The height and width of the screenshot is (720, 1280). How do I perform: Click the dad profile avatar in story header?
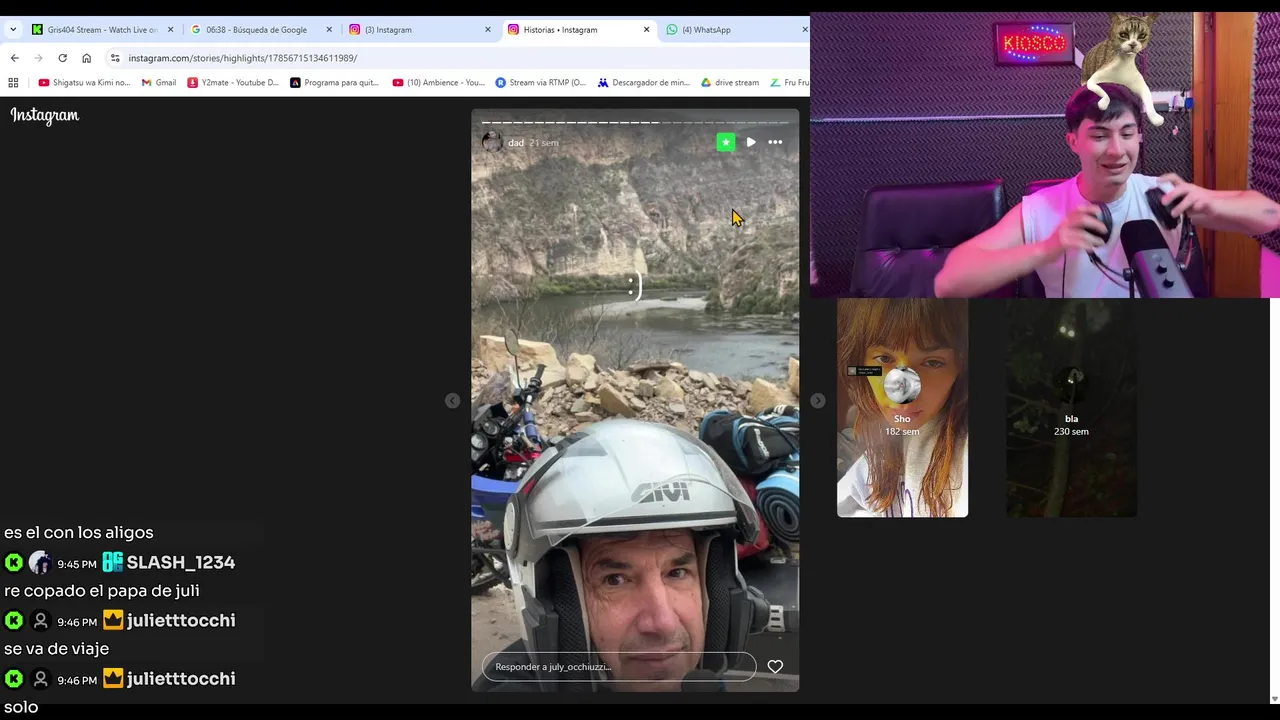coord(492,142)
